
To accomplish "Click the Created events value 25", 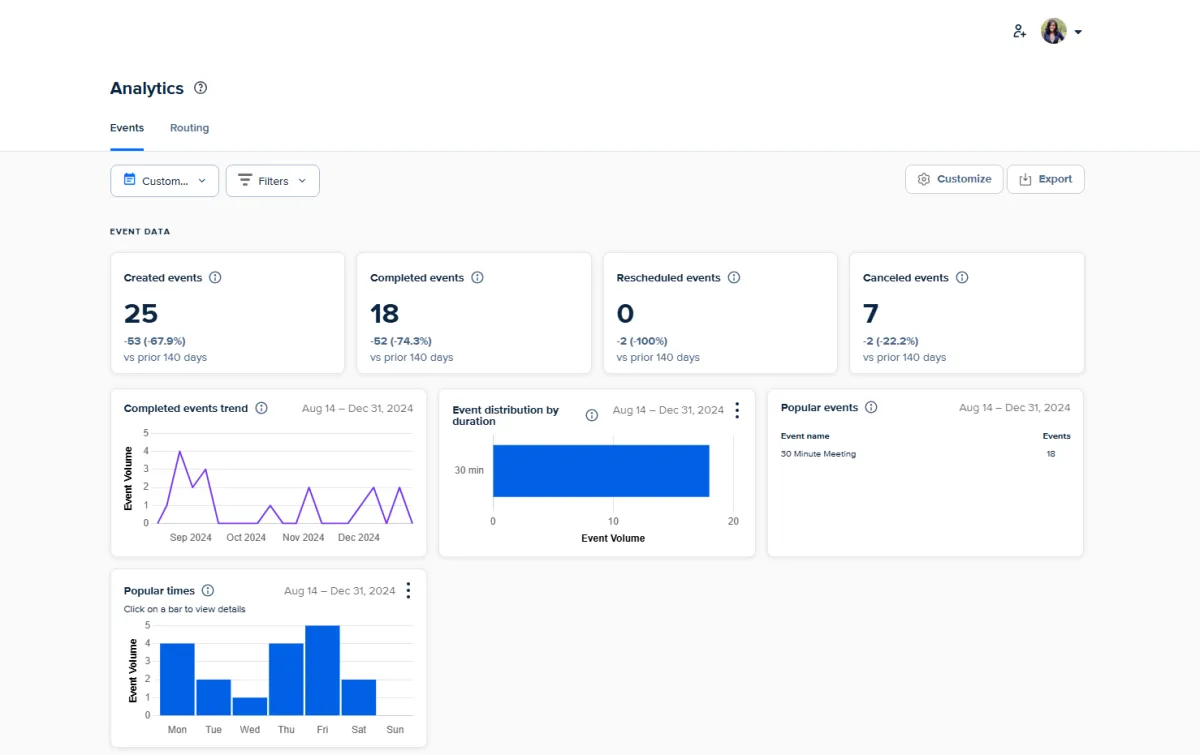I will point(141,313).
